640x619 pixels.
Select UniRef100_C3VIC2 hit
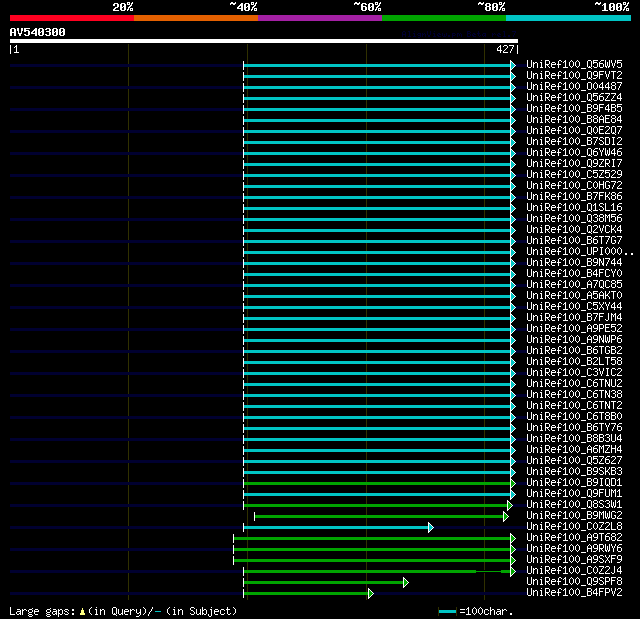tap(574, 373)
